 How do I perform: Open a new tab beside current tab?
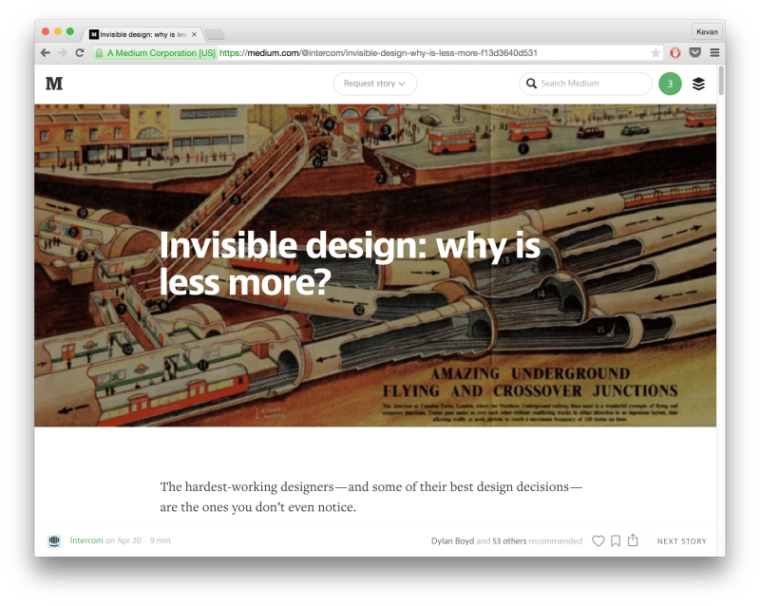pyautogui.click(x=215, y=34)
